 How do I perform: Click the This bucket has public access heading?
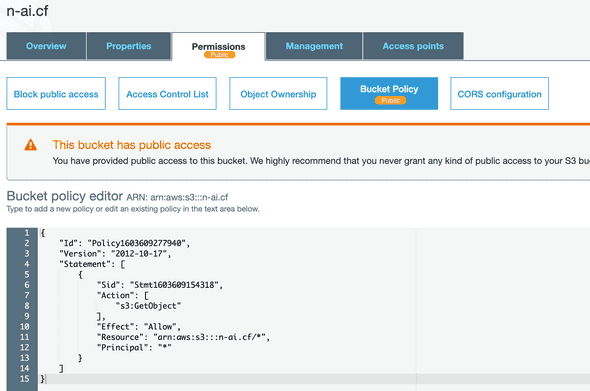132,145
